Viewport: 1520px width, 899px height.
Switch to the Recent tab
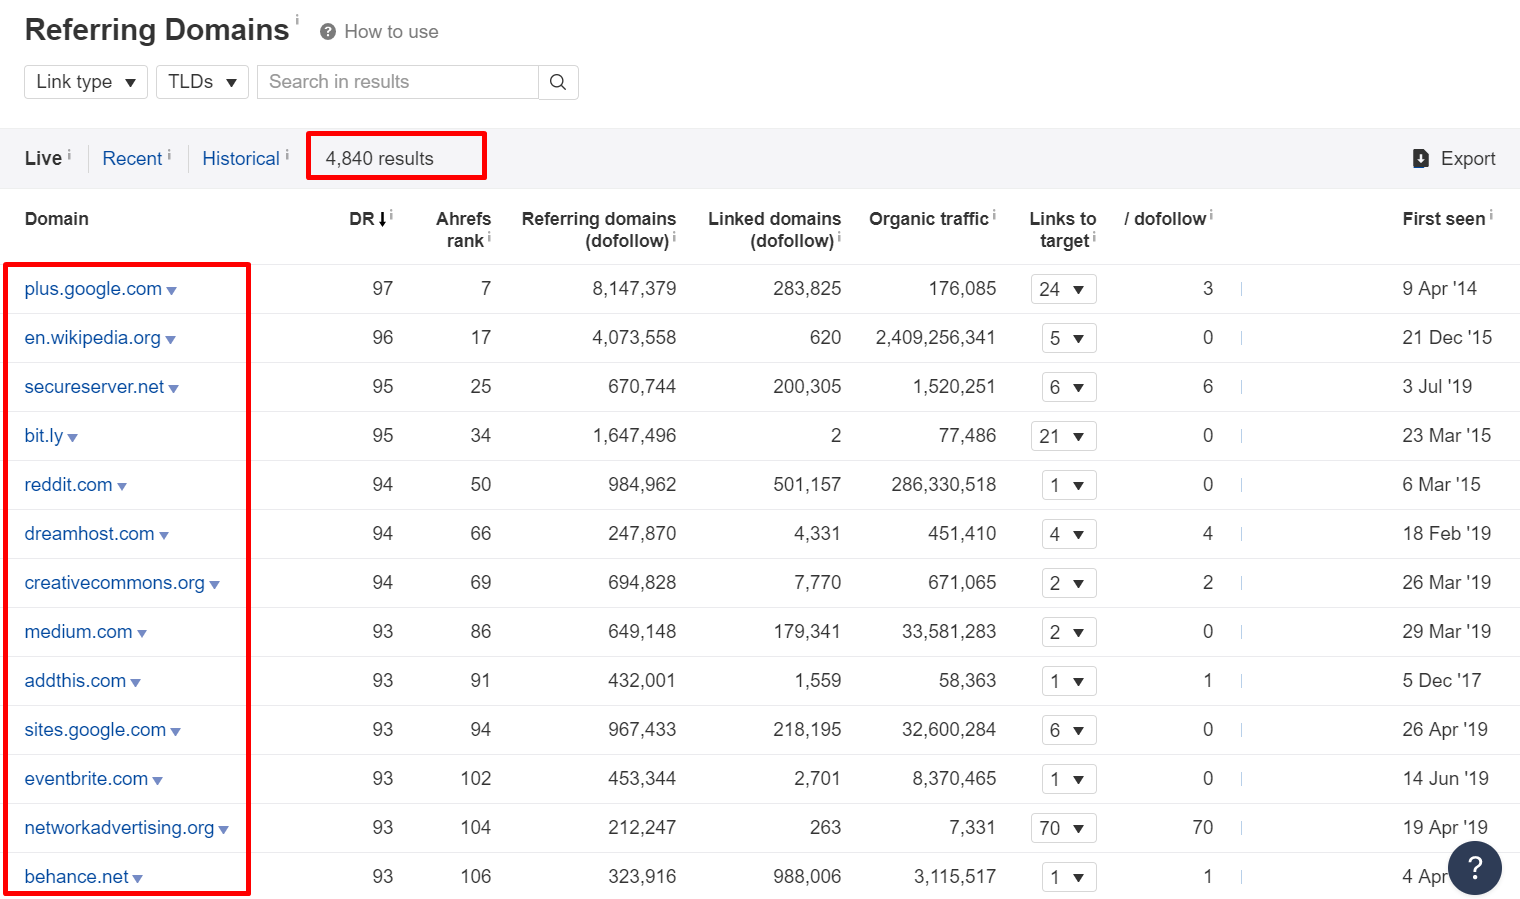pos(132,158)
